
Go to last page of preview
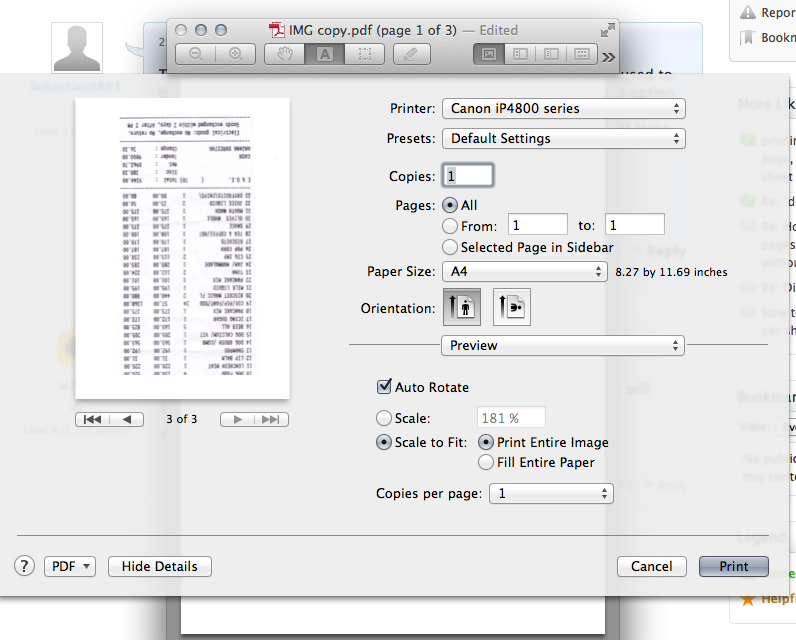point(271,419)
